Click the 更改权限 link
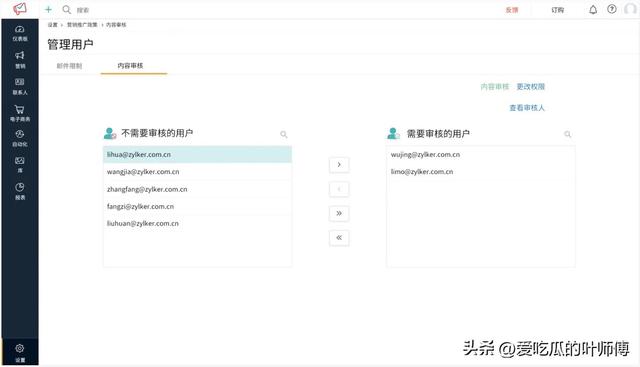The height and width of the screenshot is (367, 640). click(531, 87)
